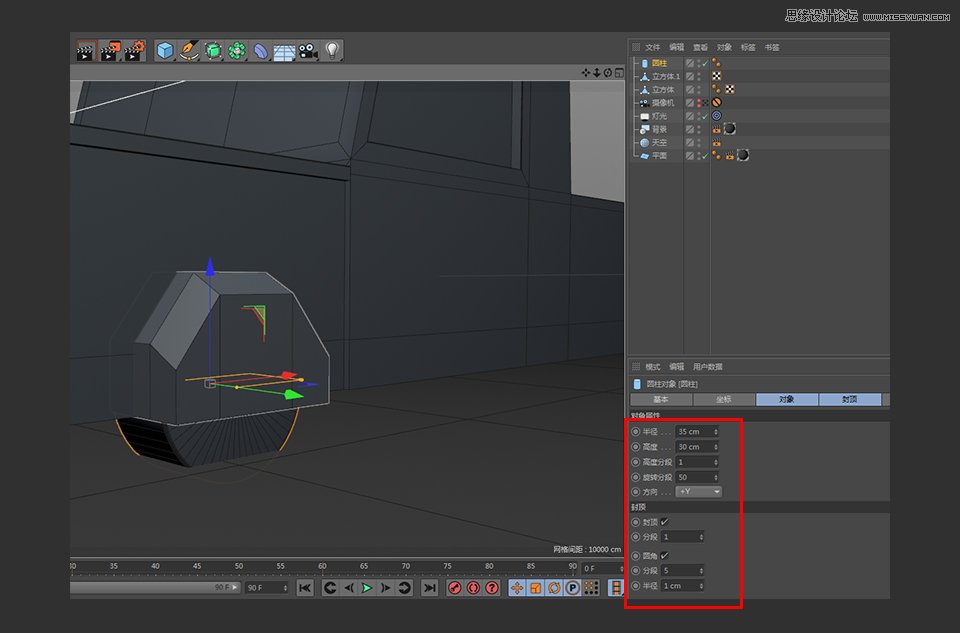Add a Floor environment object from the toolbar
The image size is (960, 633).
point(285,50)
